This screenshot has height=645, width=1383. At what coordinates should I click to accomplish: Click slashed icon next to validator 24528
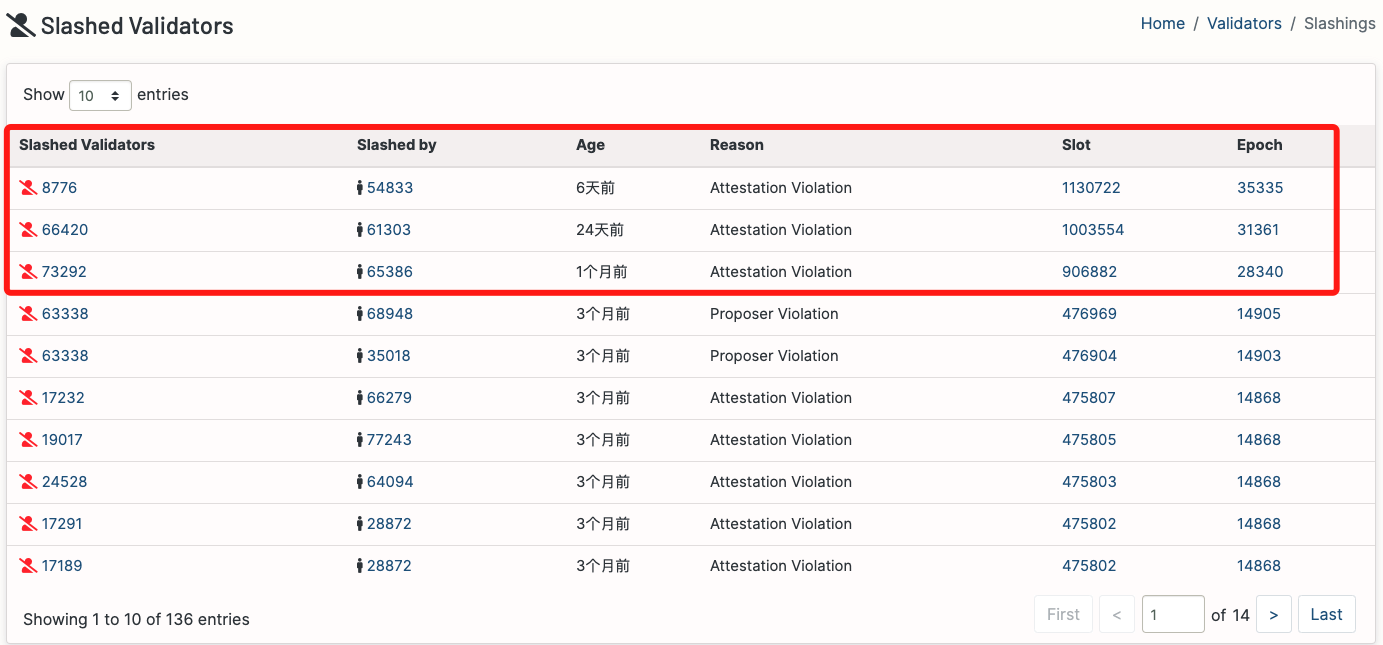28,482
